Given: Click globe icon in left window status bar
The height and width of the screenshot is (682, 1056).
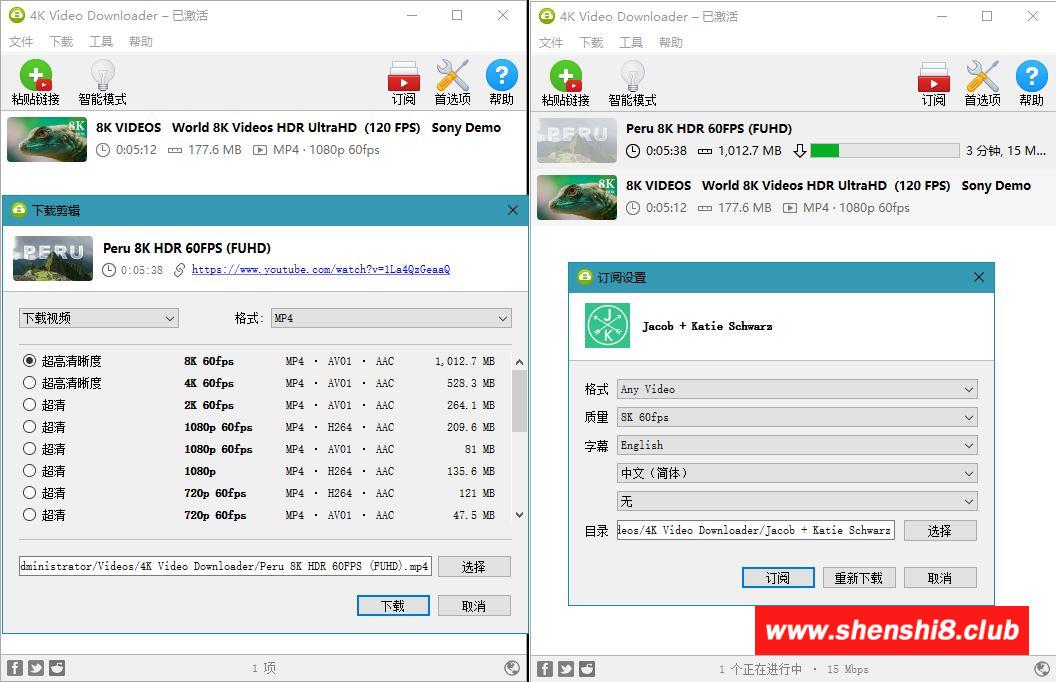Looking at the screenshot, I should click(x=512, y=668).
